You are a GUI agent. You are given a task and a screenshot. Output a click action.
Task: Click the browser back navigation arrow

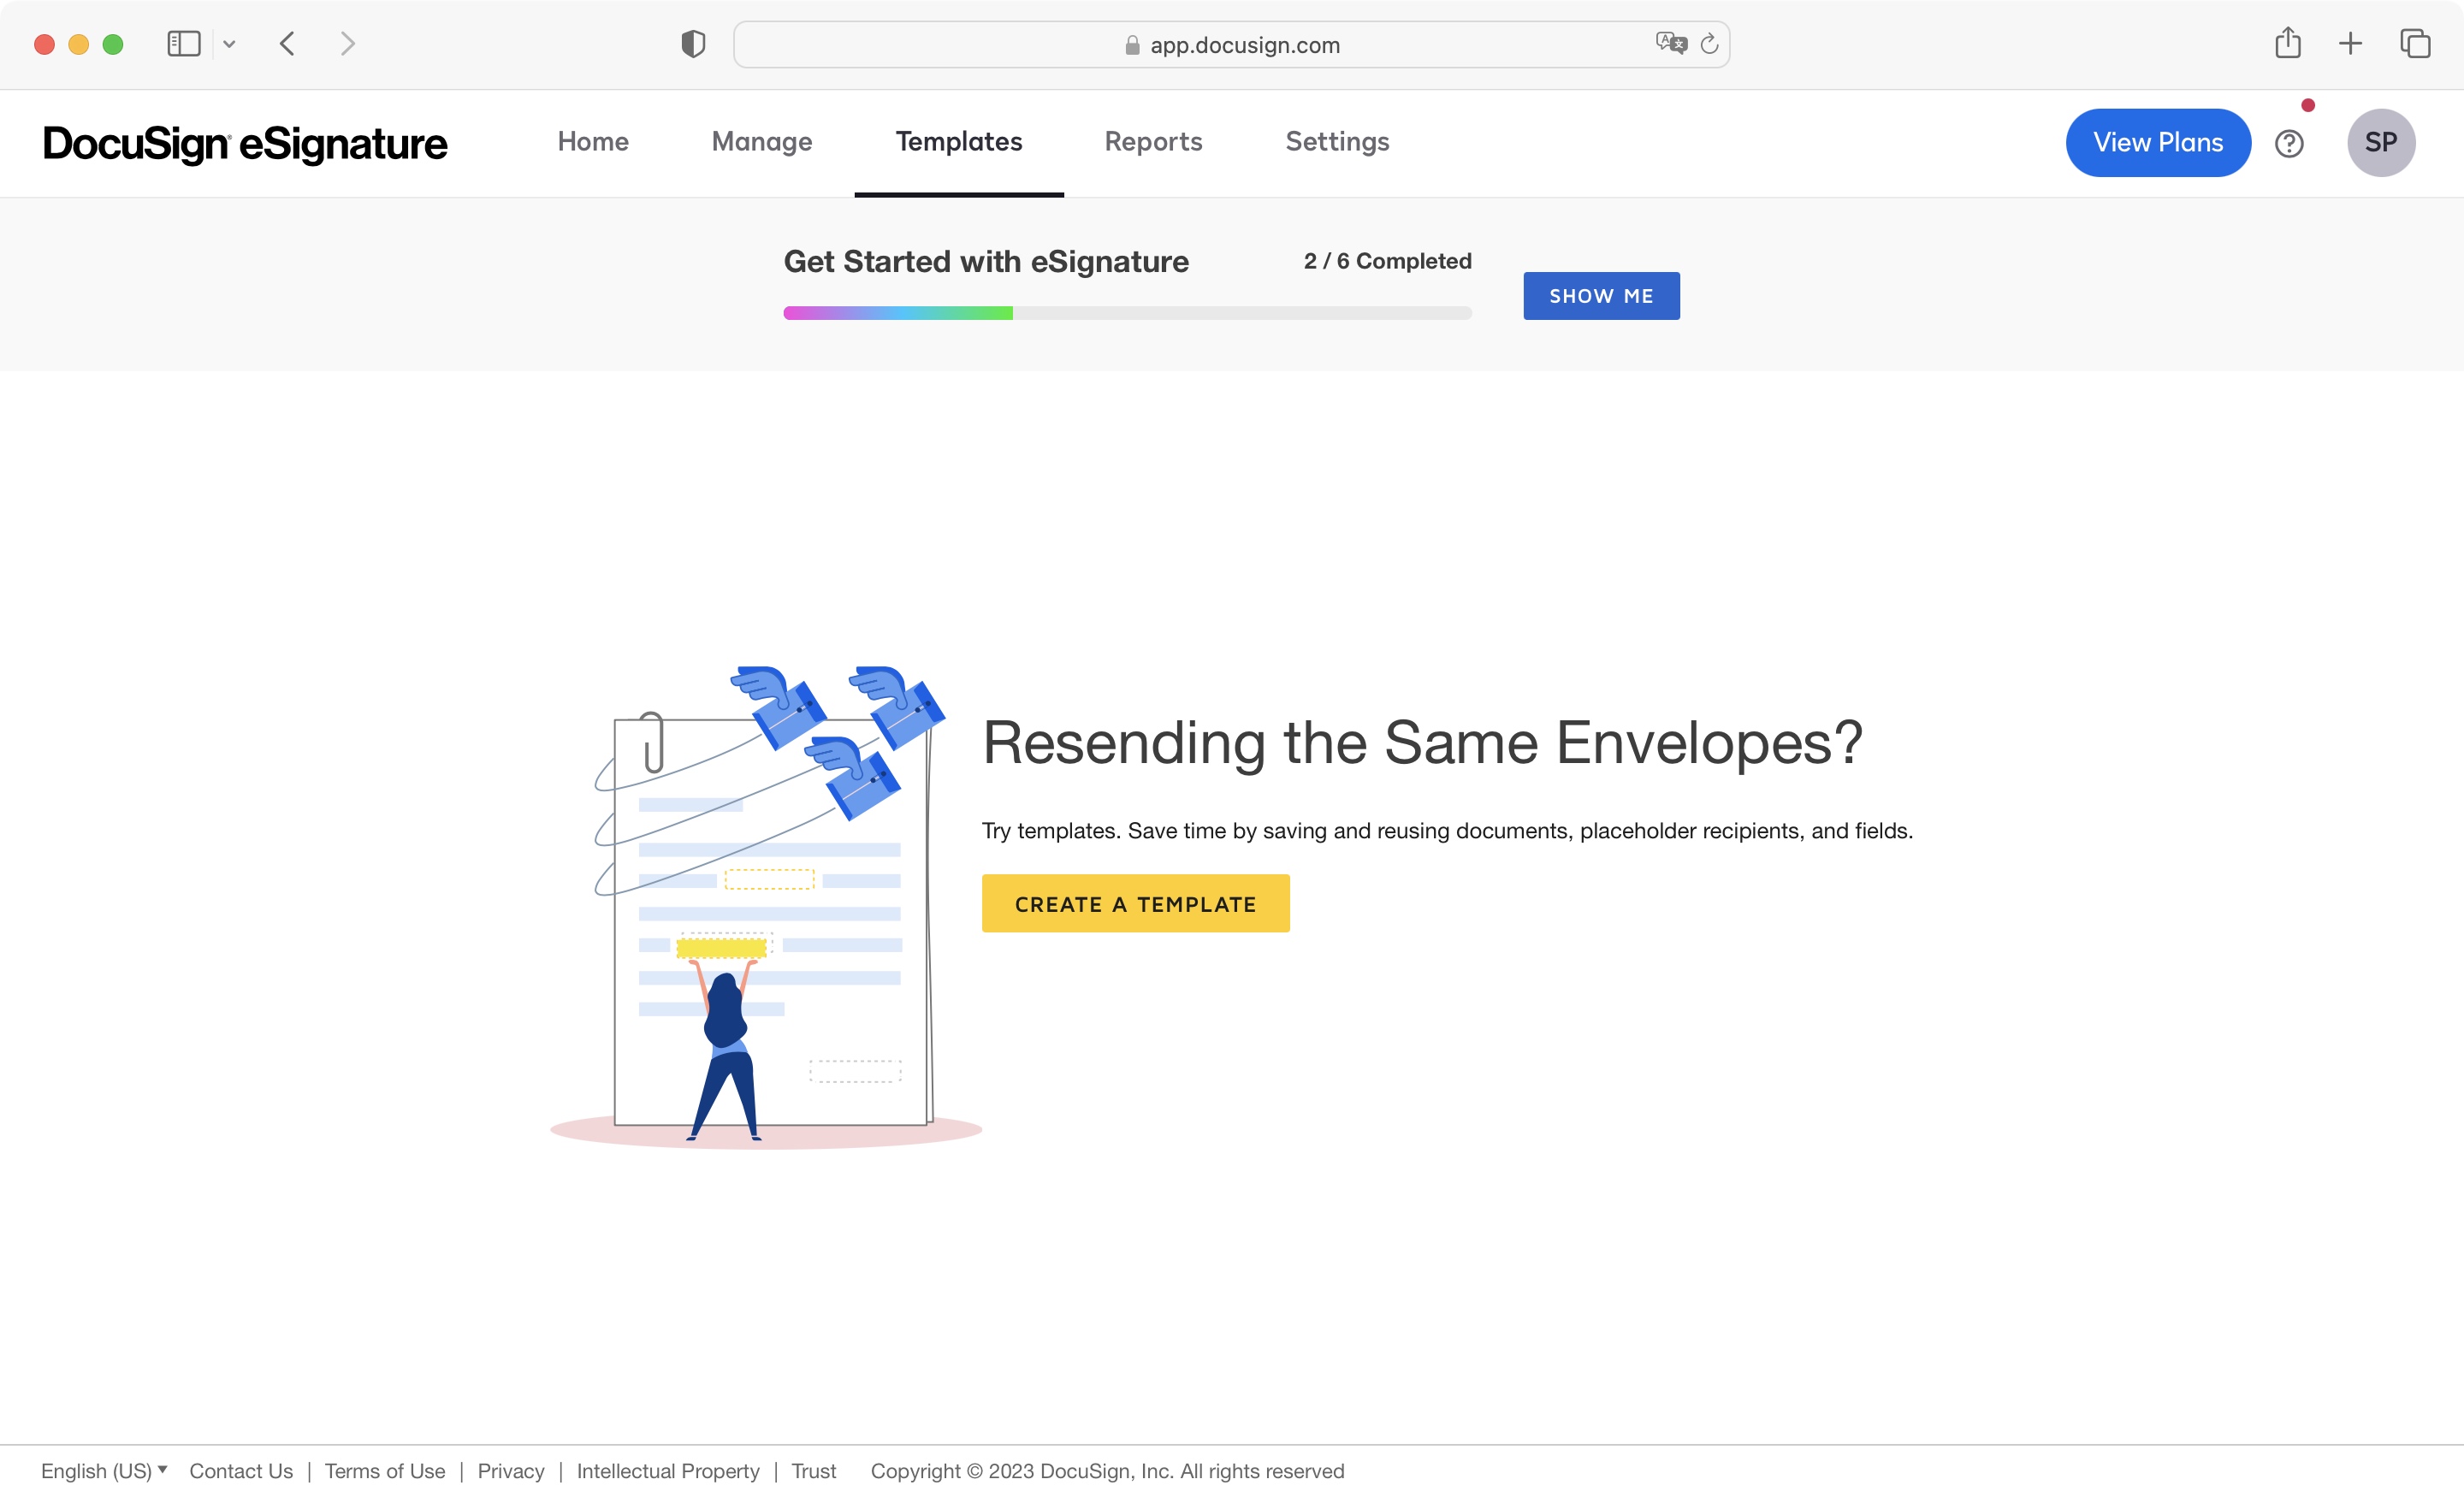coord(285,42)
